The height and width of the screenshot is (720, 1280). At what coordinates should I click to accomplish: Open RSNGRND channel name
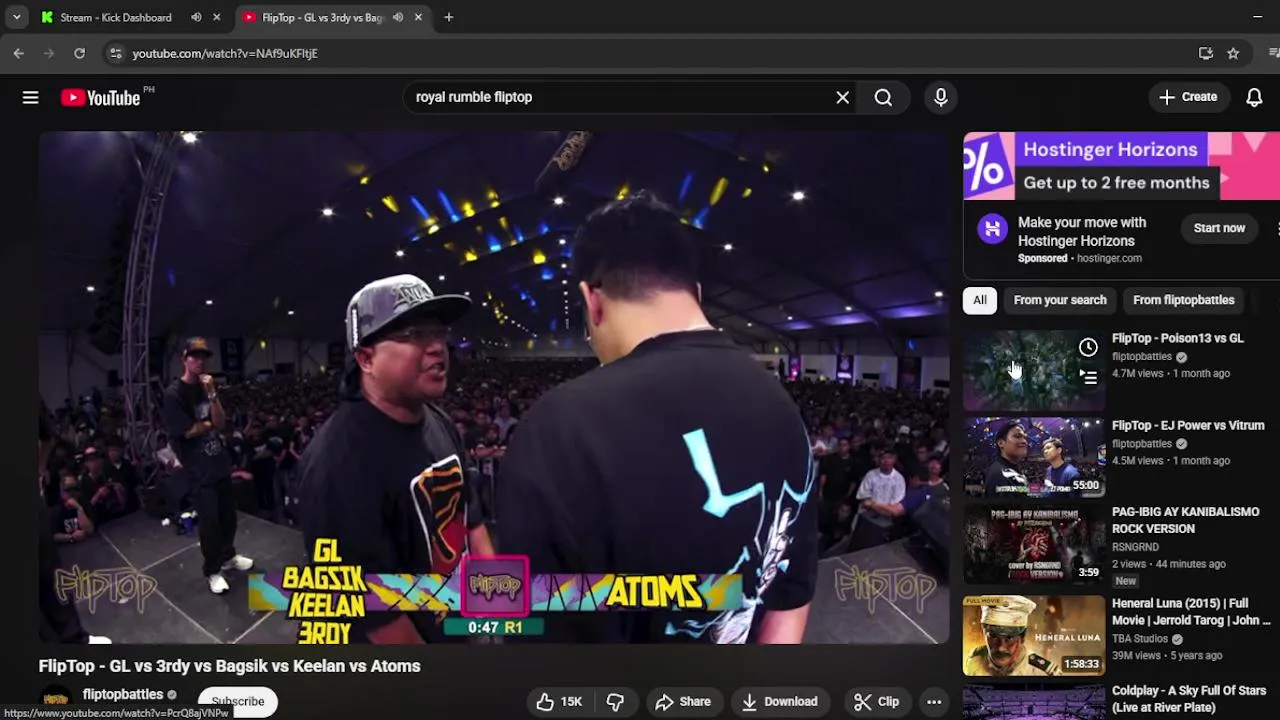click(x=1135, y=547)
